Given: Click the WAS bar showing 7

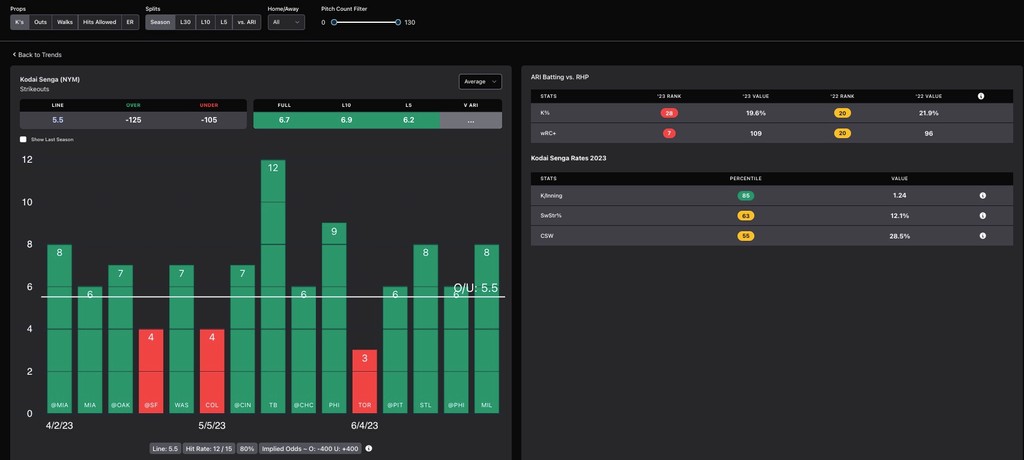Looking at the screenshot, I should (x=182, y=339).
